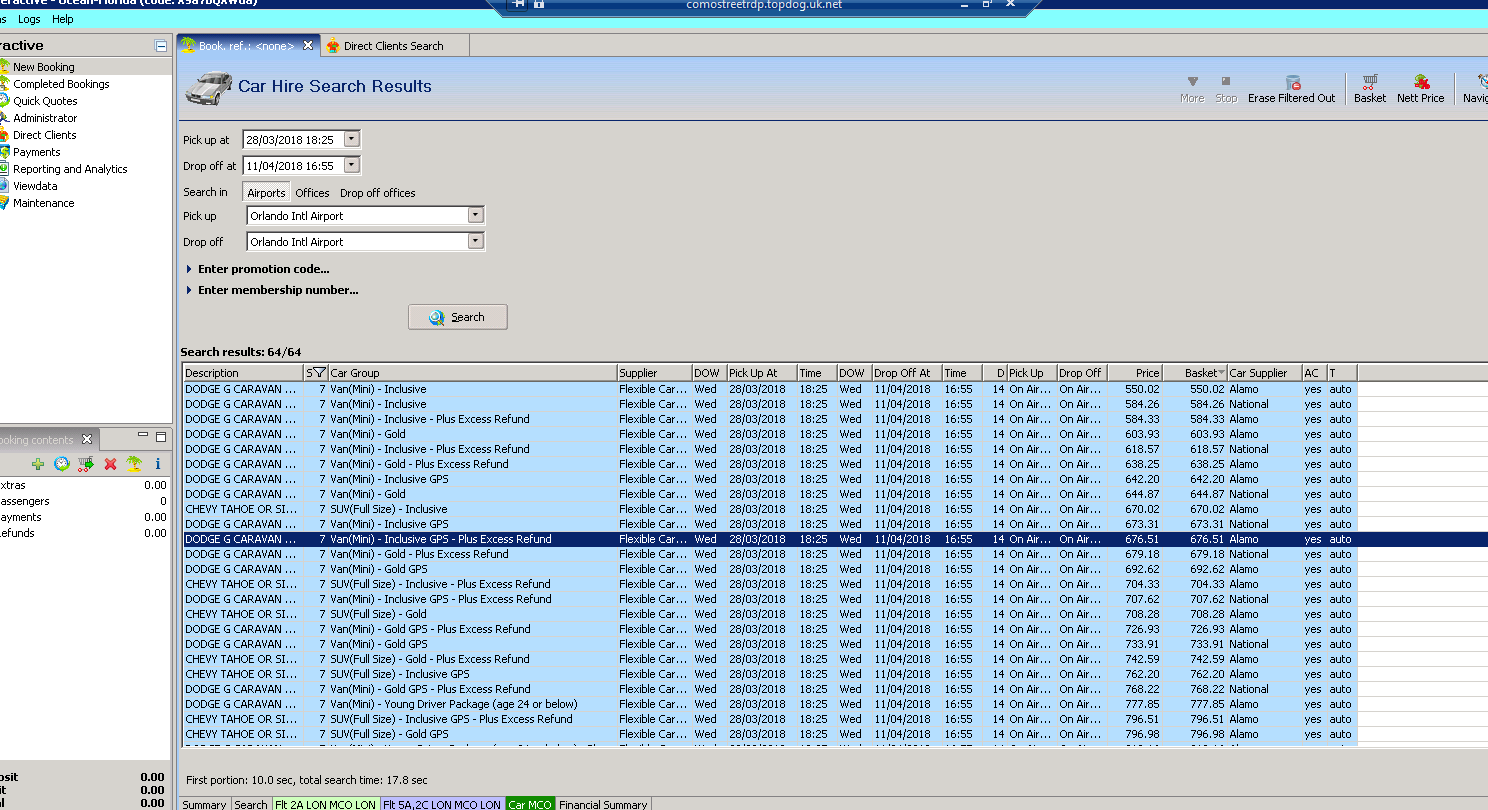Open the filter on the S column header

[320, 373]
